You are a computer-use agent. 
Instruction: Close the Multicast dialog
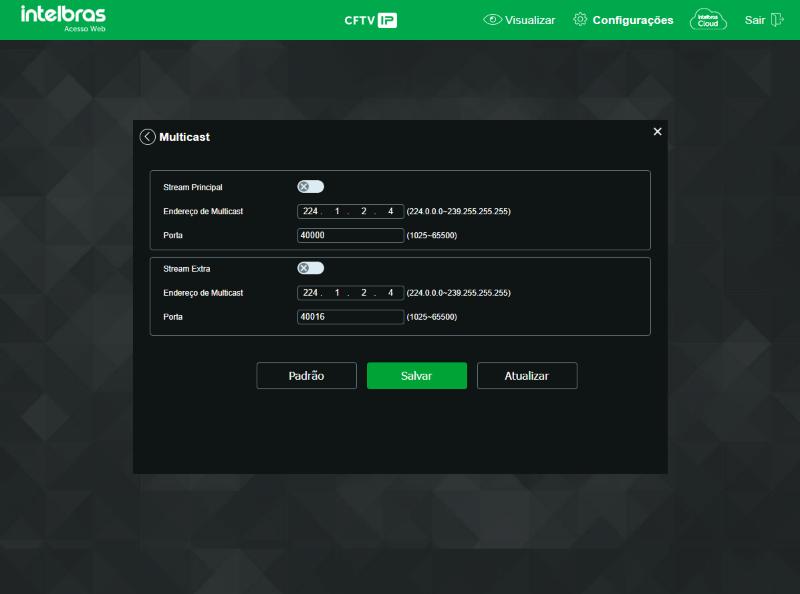coord(657,132)
